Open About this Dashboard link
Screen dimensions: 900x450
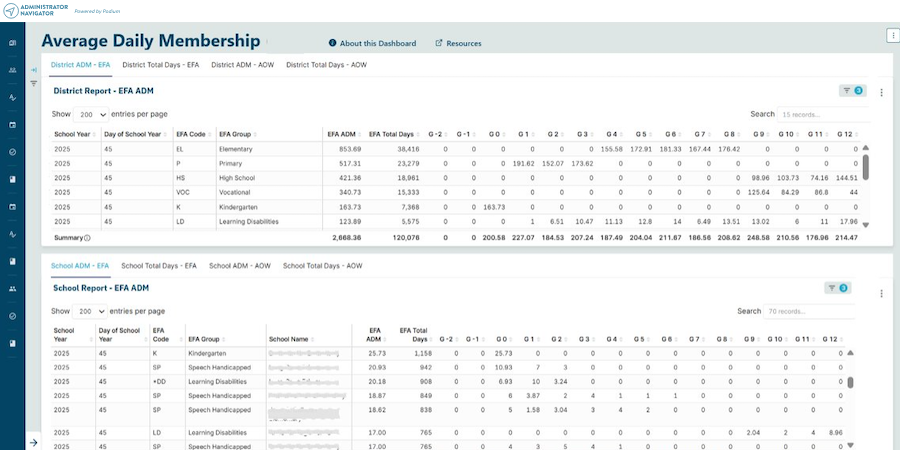pos(378,43)
